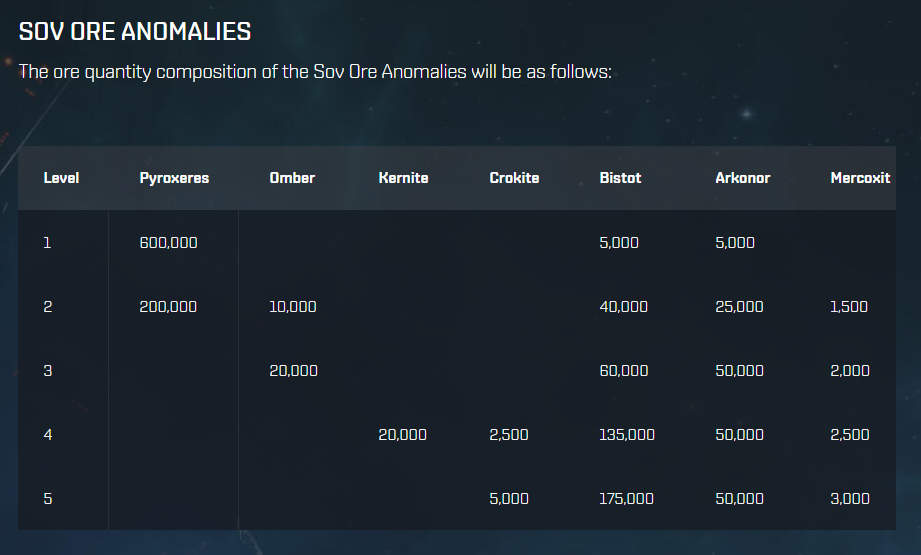This screenshot has height=555, width=921.
Task: Select the 20,000 Kernite value in level 4
Action: [403, 434]
